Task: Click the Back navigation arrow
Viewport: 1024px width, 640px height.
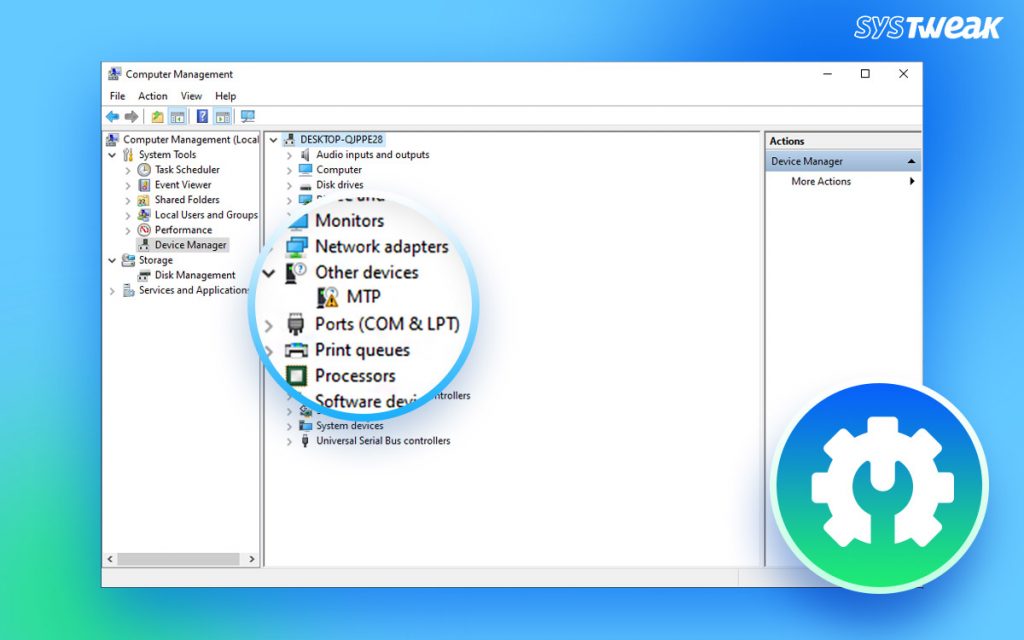Action: click(113, 116)
